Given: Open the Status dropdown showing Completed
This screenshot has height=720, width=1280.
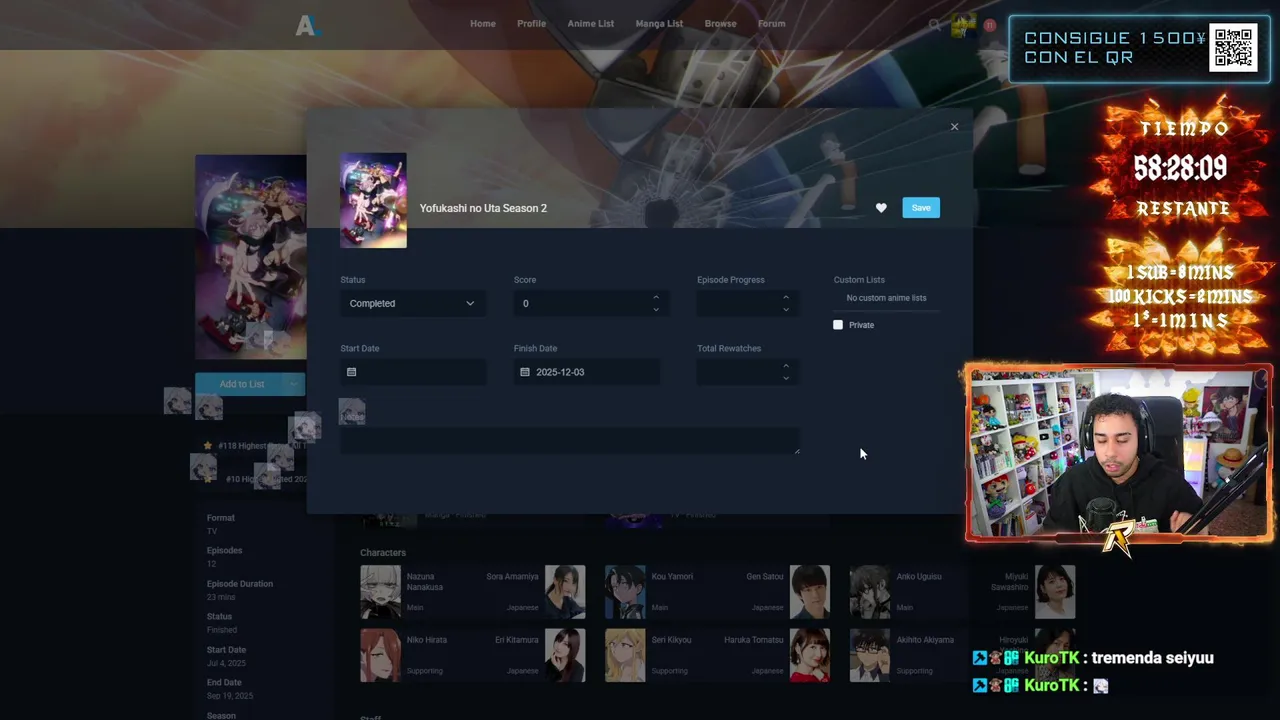Looking at the screenshot, I should [412, 303].
